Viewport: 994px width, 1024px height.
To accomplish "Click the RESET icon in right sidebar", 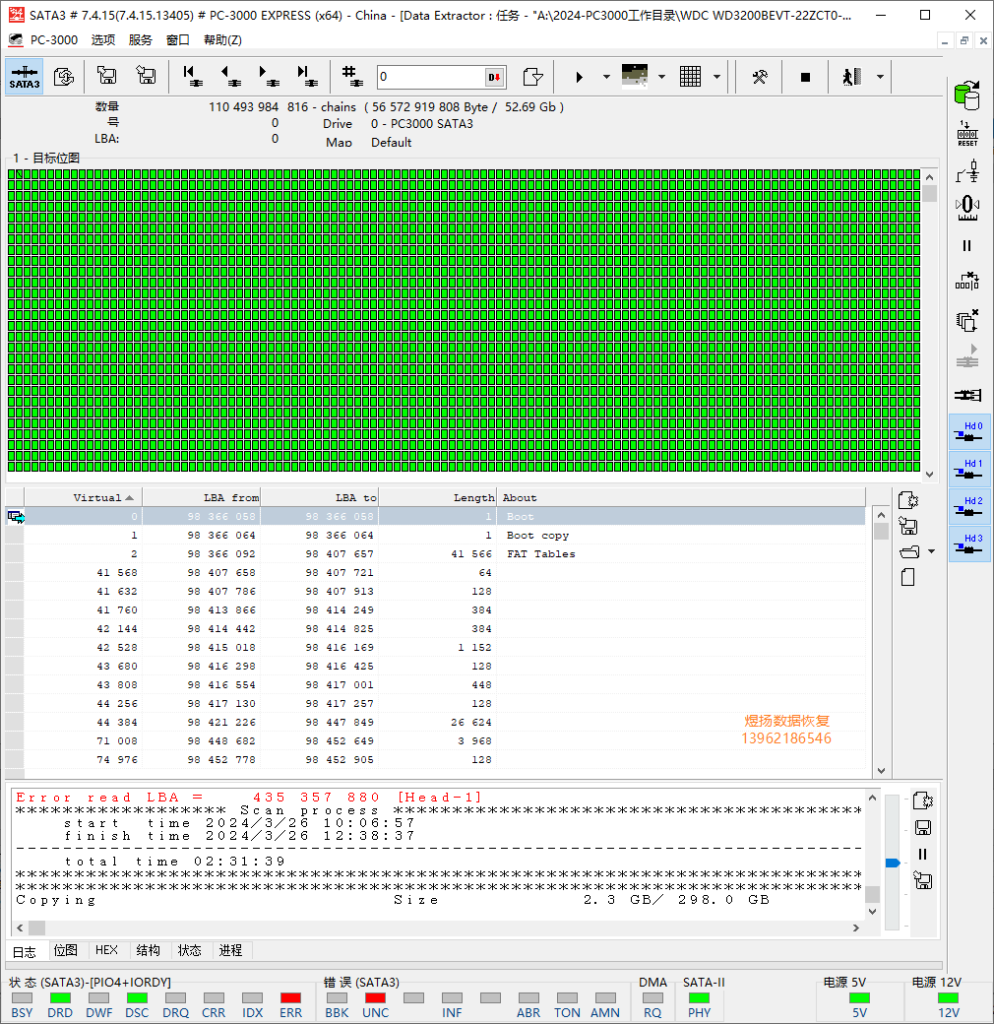I will pos(967,133).
